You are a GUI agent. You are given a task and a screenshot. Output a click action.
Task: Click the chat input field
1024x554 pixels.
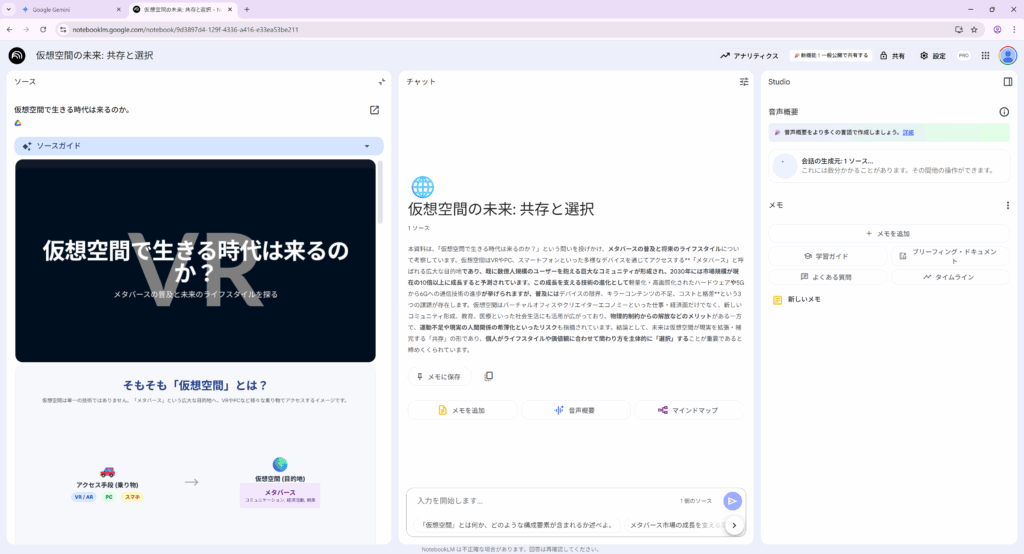tap(542, 500)
